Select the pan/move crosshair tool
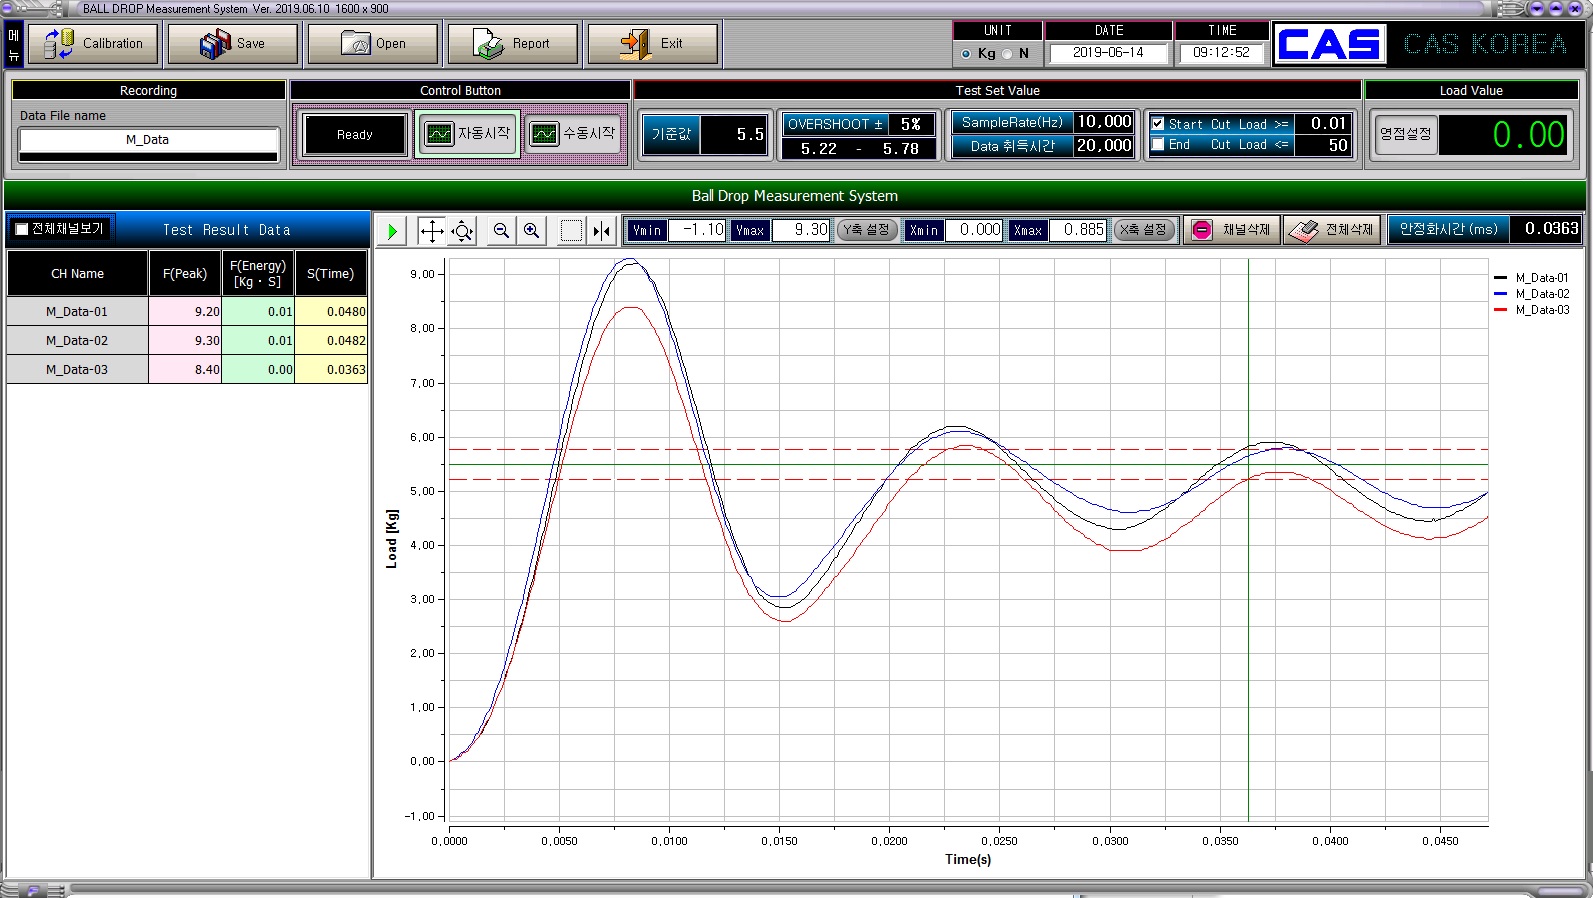This screenshot has width=1593, height=898. [431, 232]
